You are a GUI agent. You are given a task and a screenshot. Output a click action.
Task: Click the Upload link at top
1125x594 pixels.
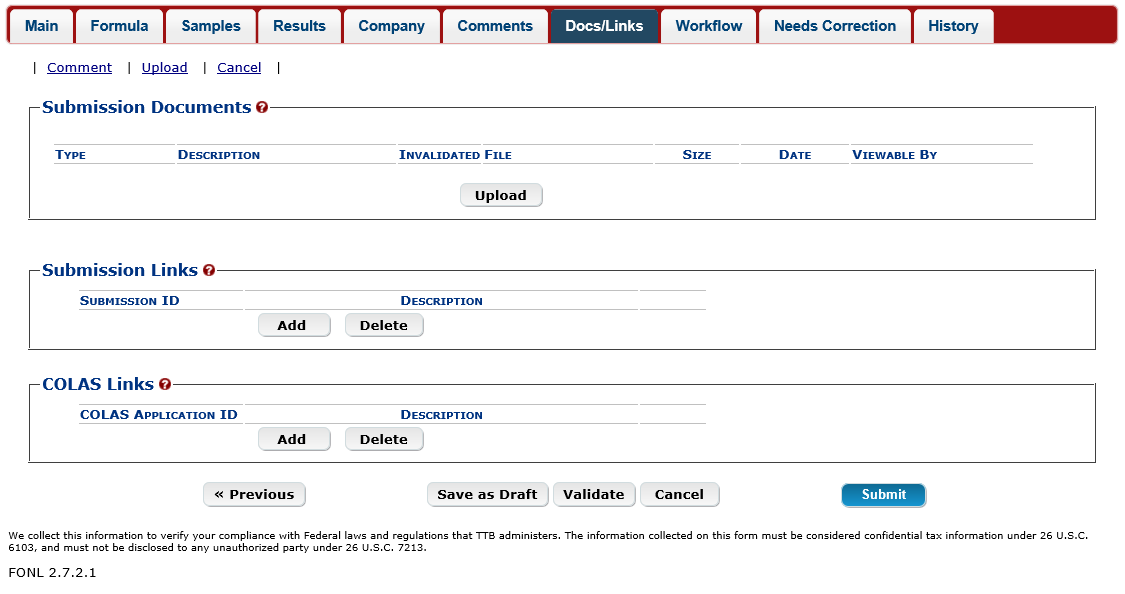(x=165, y=68)
